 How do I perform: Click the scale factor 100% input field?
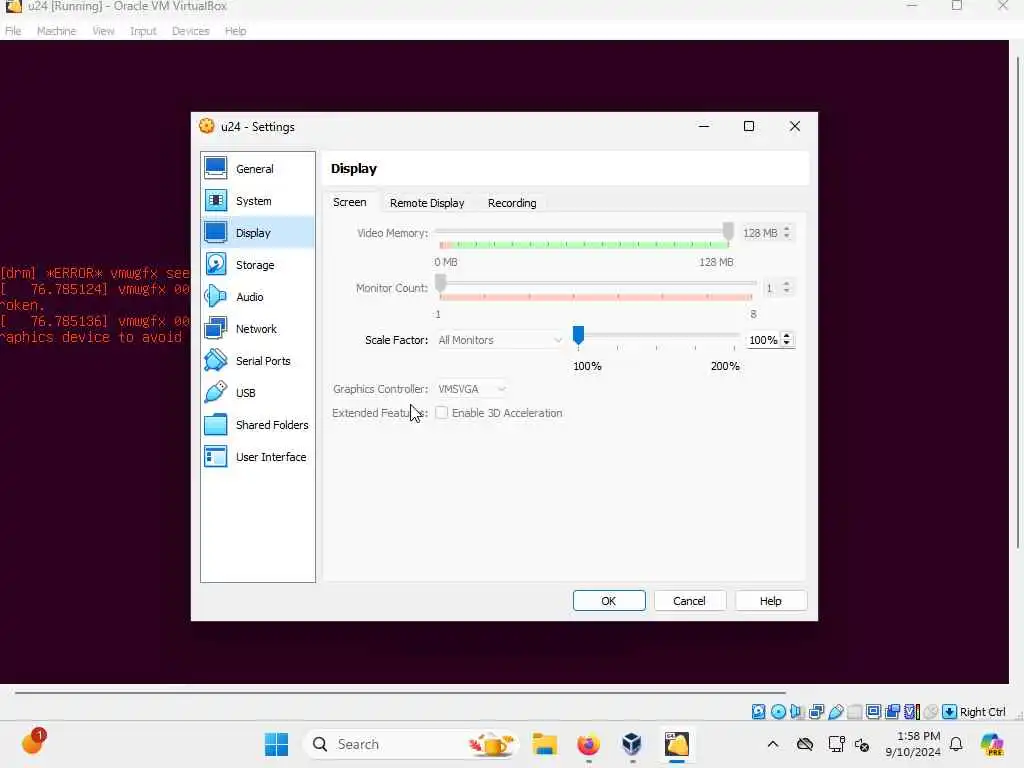(x=763, y=340)
